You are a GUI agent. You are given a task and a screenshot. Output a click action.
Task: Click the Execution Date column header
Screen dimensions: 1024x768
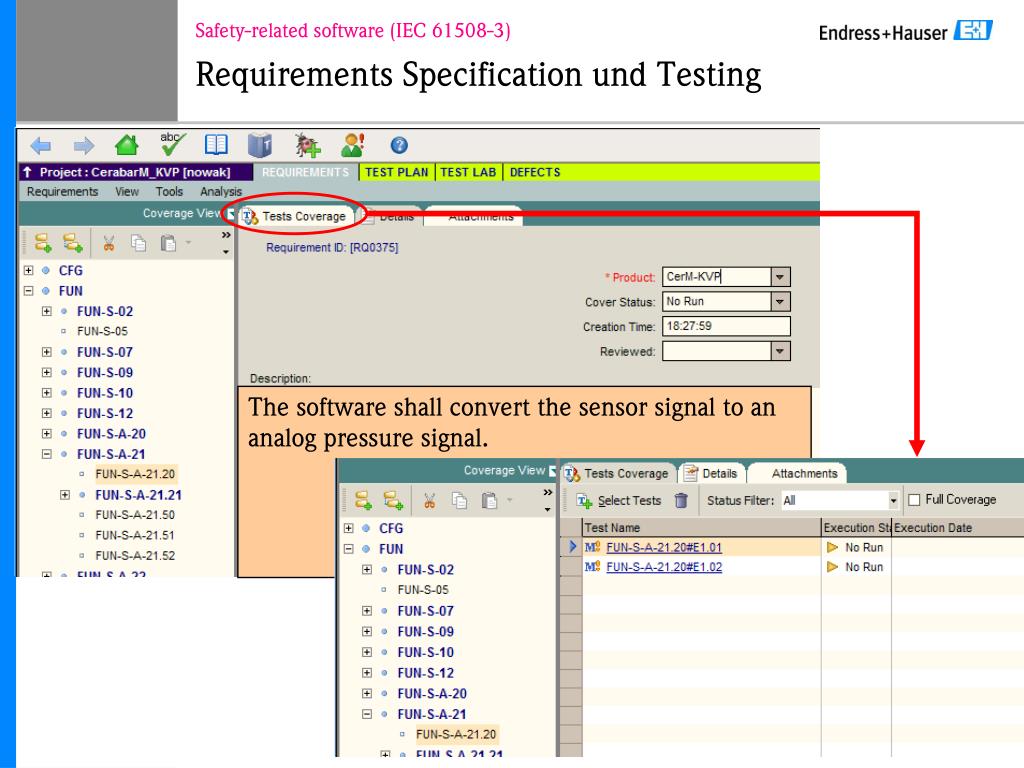tap(957, 528)
